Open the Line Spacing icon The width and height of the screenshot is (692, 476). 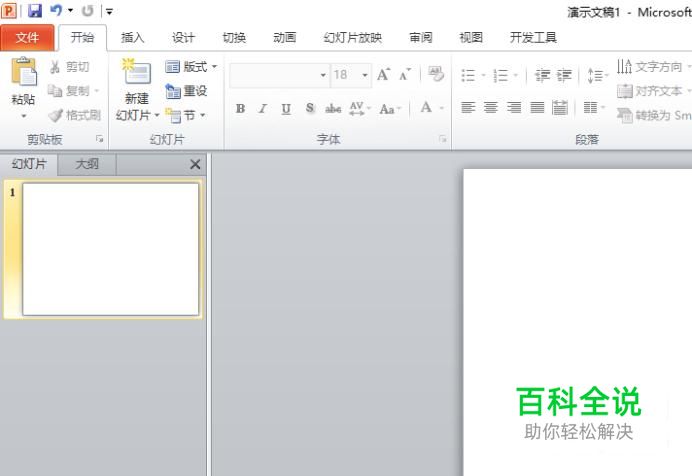(x=597, y=75)
